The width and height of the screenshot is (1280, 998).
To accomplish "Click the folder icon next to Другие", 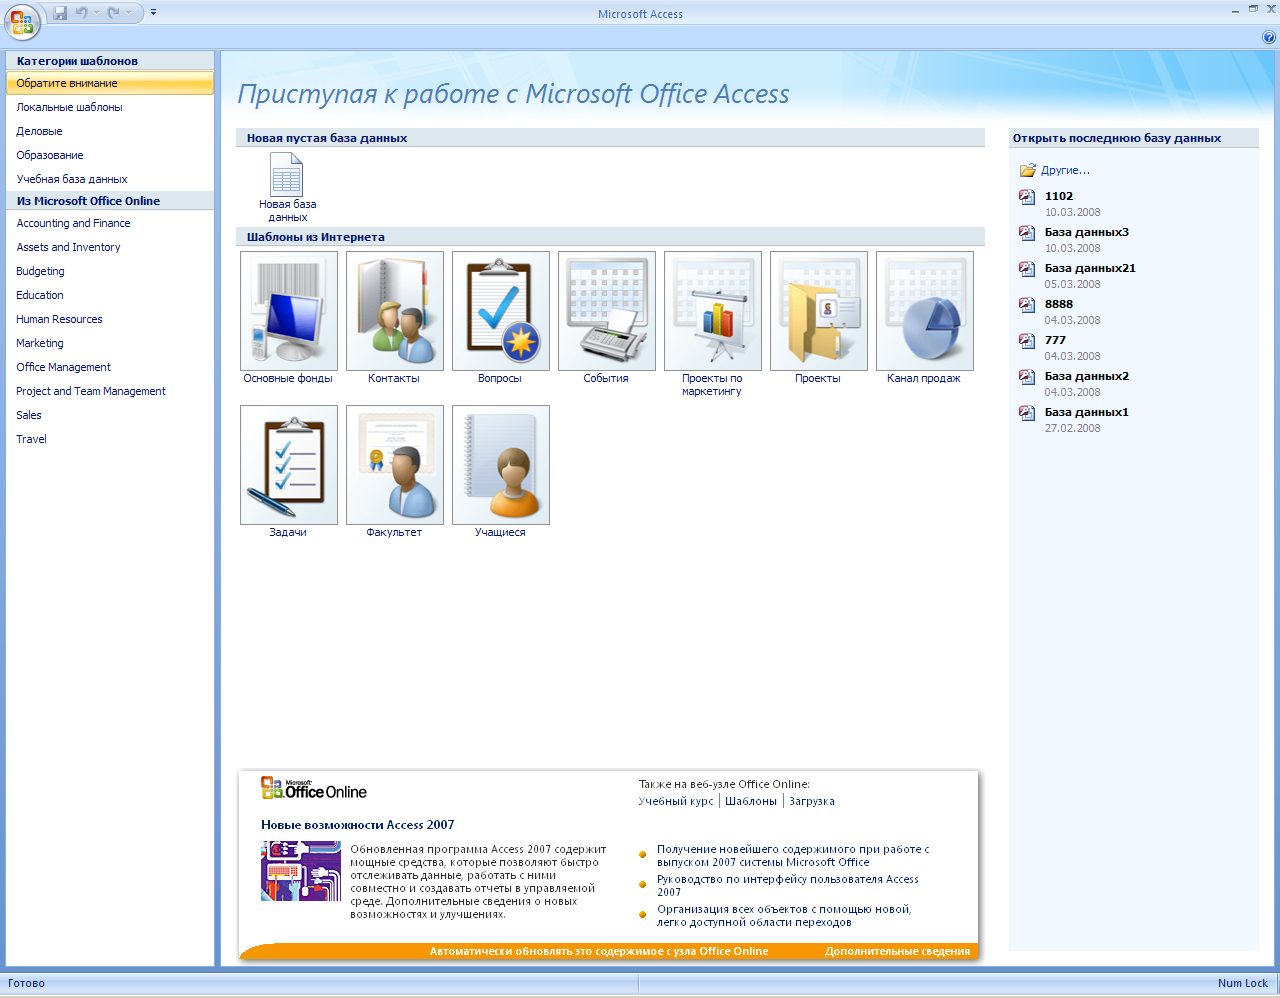I will (1027, 170).
